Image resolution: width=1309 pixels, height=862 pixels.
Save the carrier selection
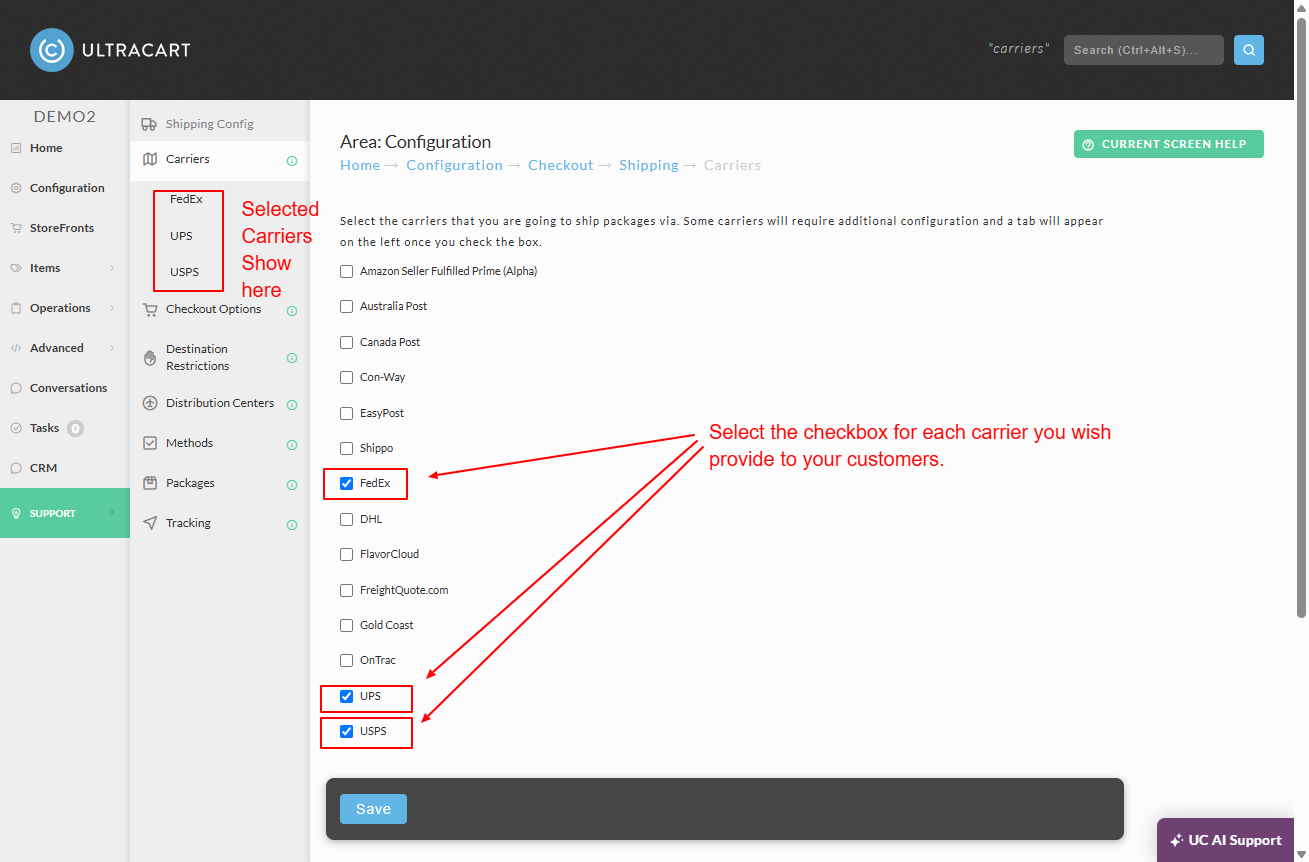tap(373, 809)
